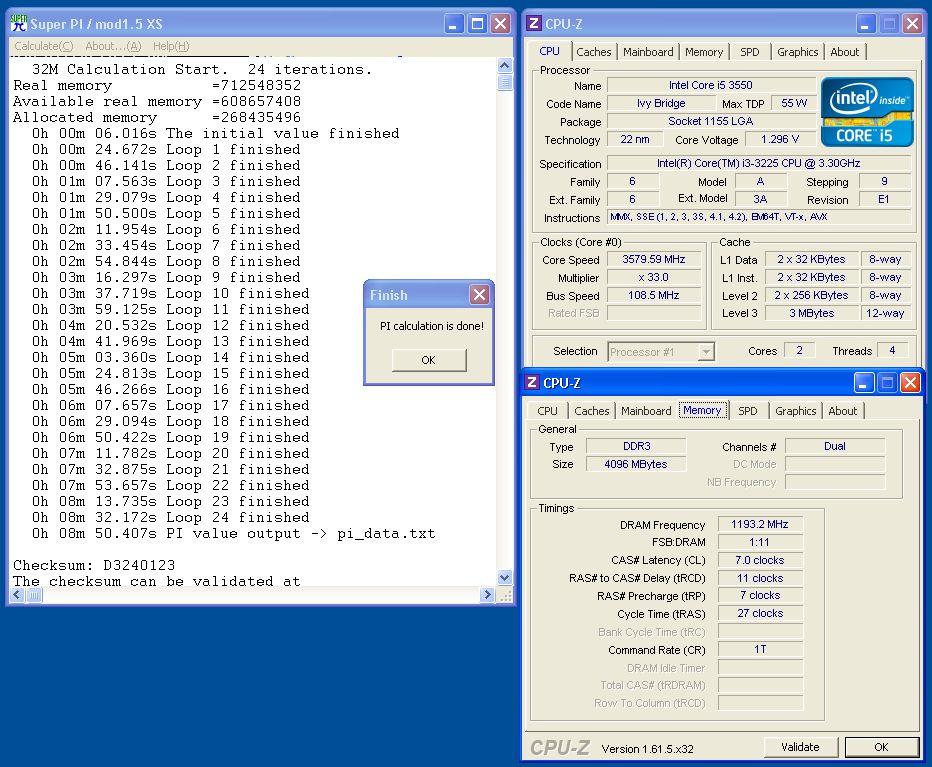The width and height of the screenshot is (932, 767).
Task: Click the Core Voltage '1.296 V' value
Action: 780,140
